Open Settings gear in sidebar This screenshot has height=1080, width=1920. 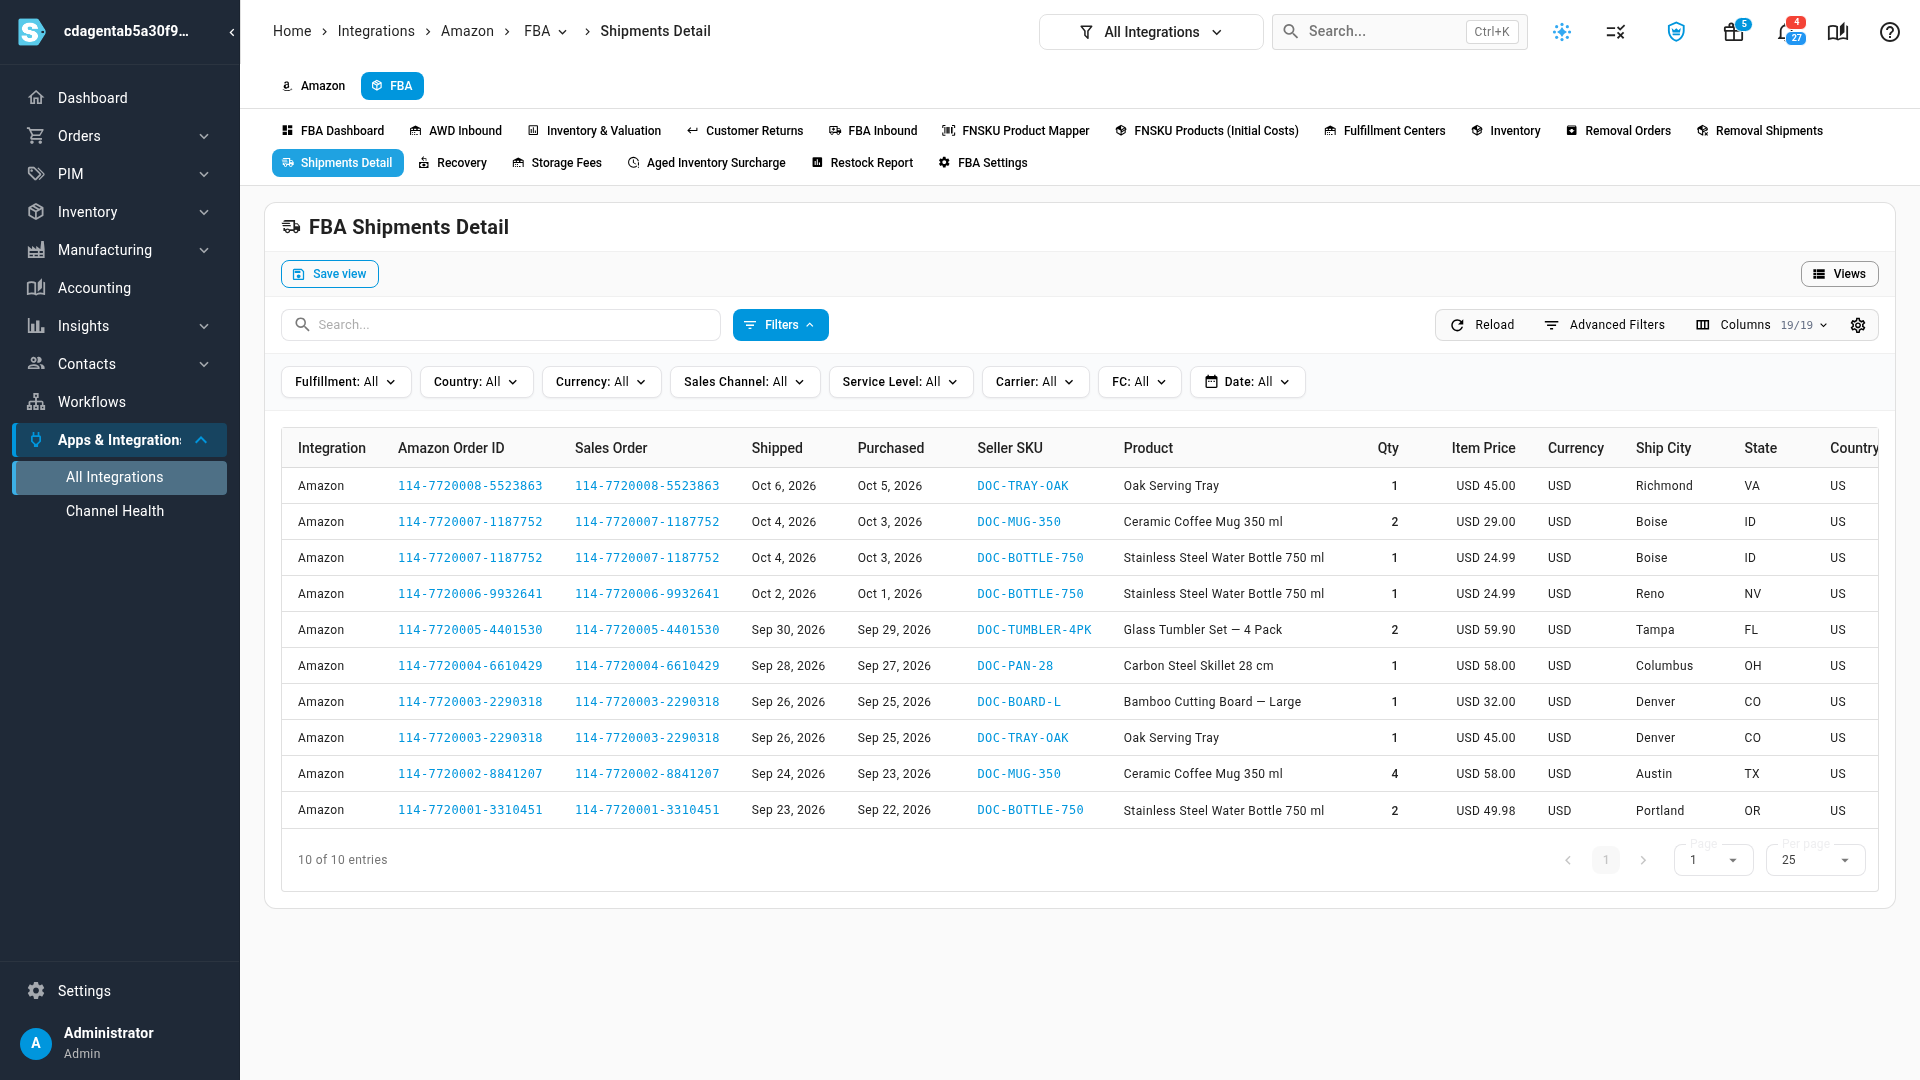[x=36, y=991]
